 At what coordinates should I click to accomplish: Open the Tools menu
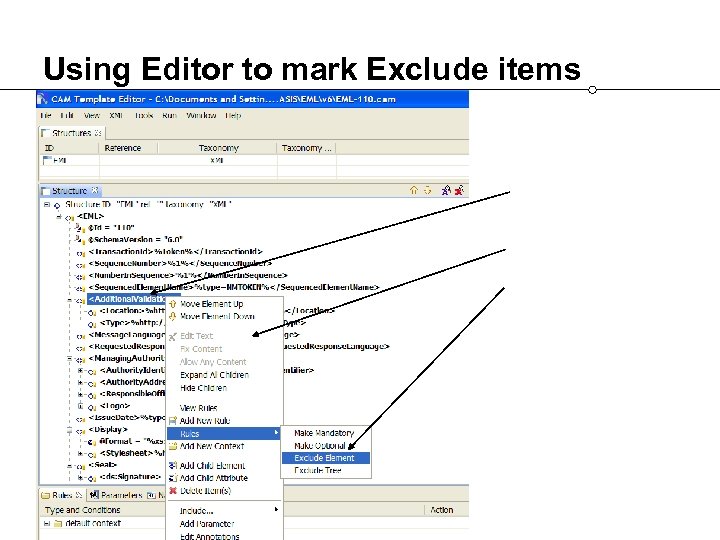(144, 115)
